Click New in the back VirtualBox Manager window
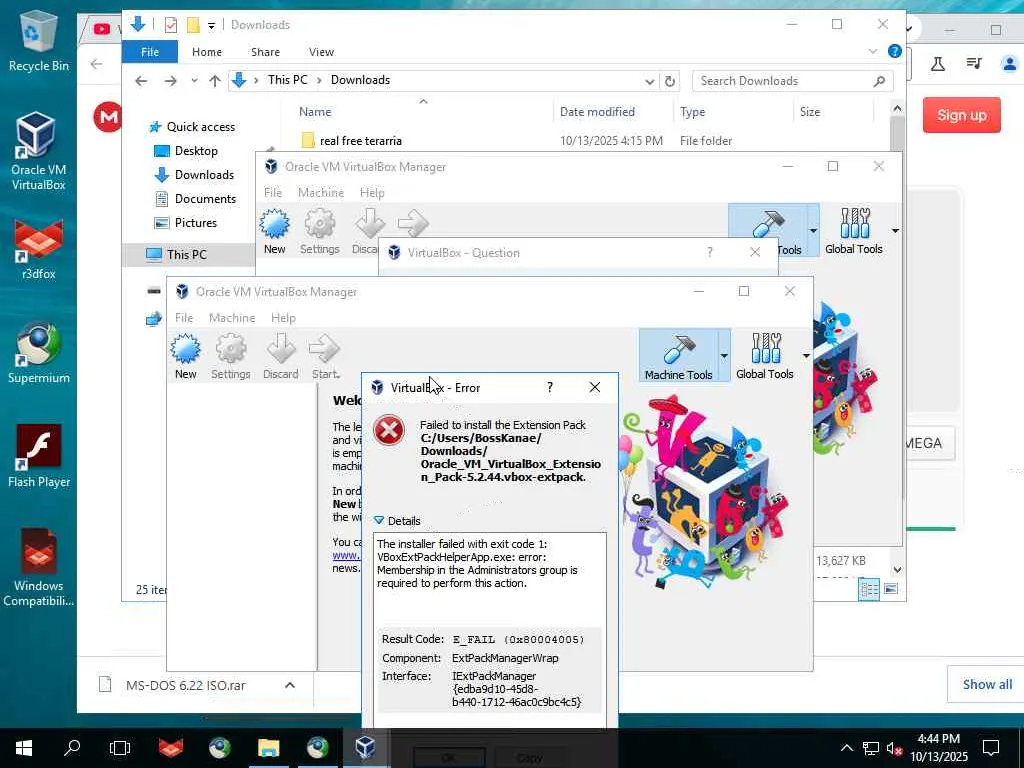This screenshot has height=768, width=1024. 274,232
